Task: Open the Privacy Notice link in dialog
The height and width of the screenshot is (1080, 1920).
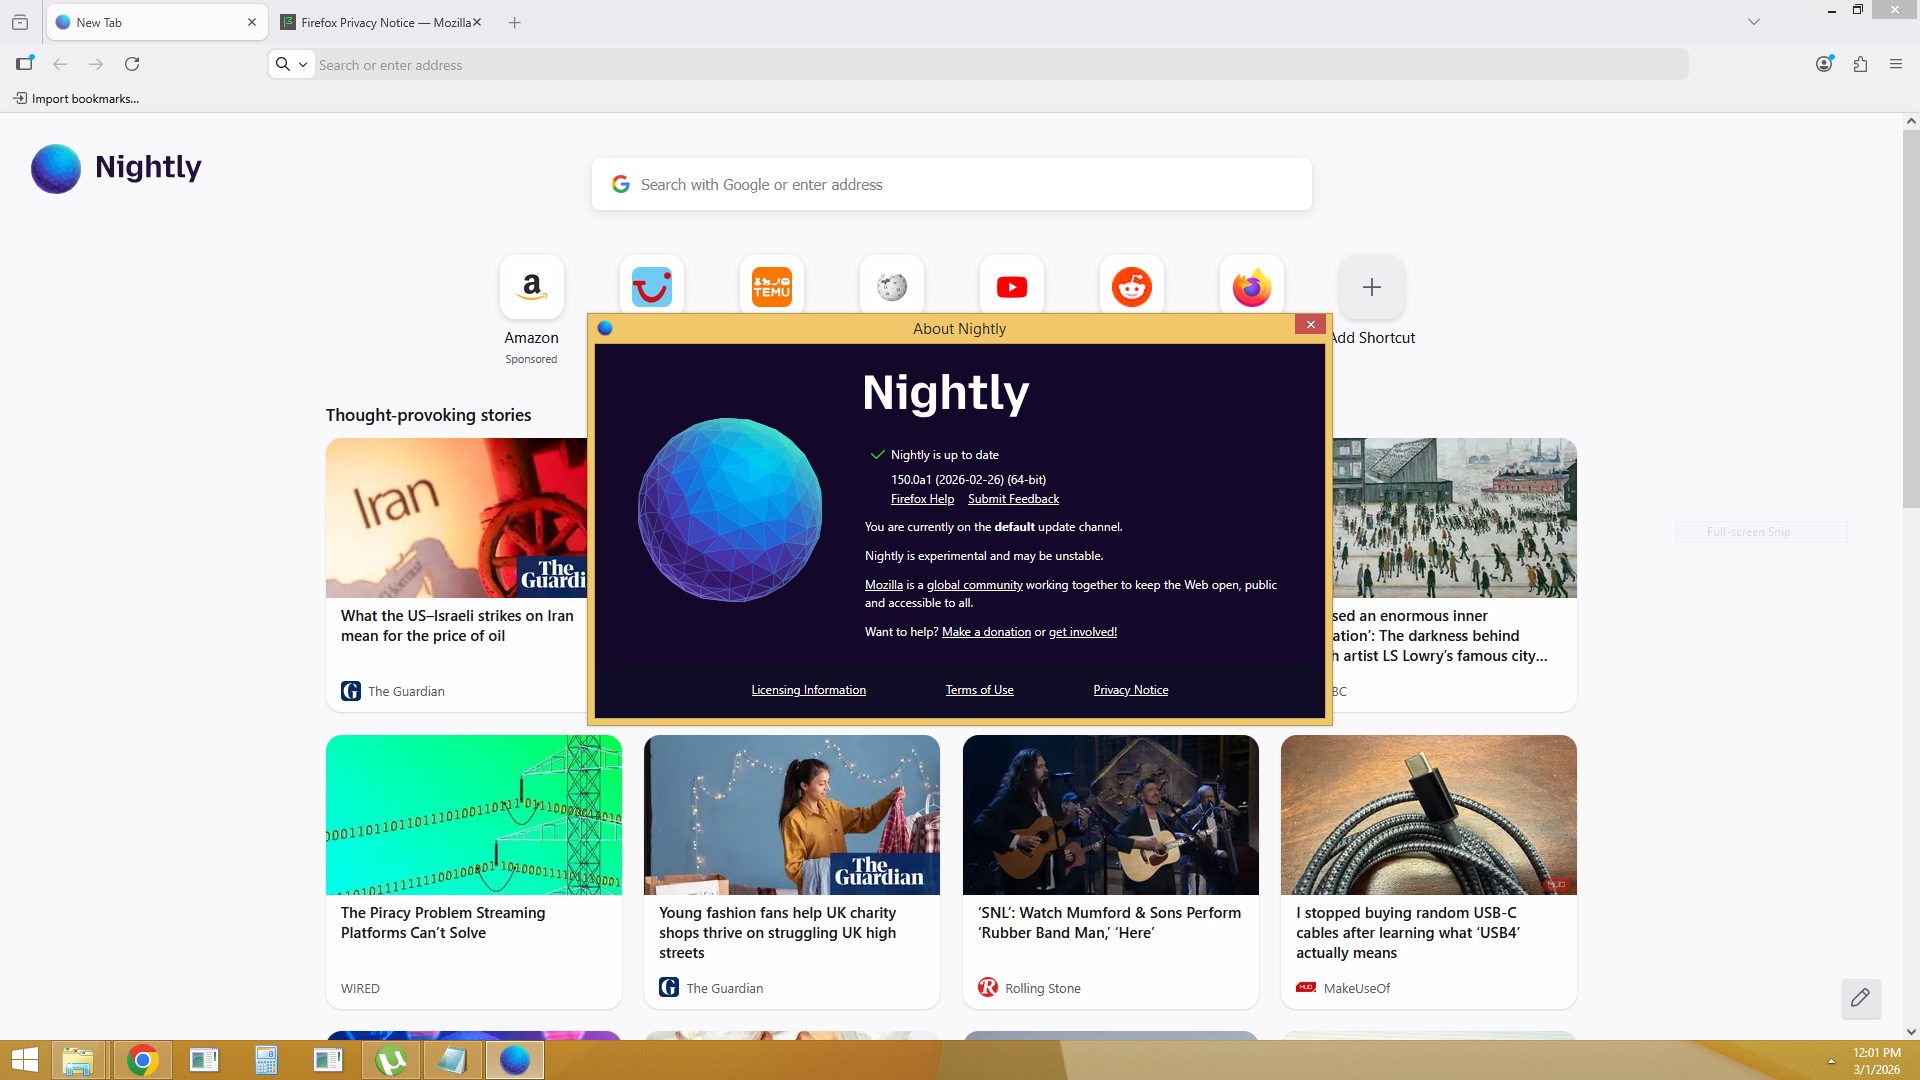Action: [1130, 690]
